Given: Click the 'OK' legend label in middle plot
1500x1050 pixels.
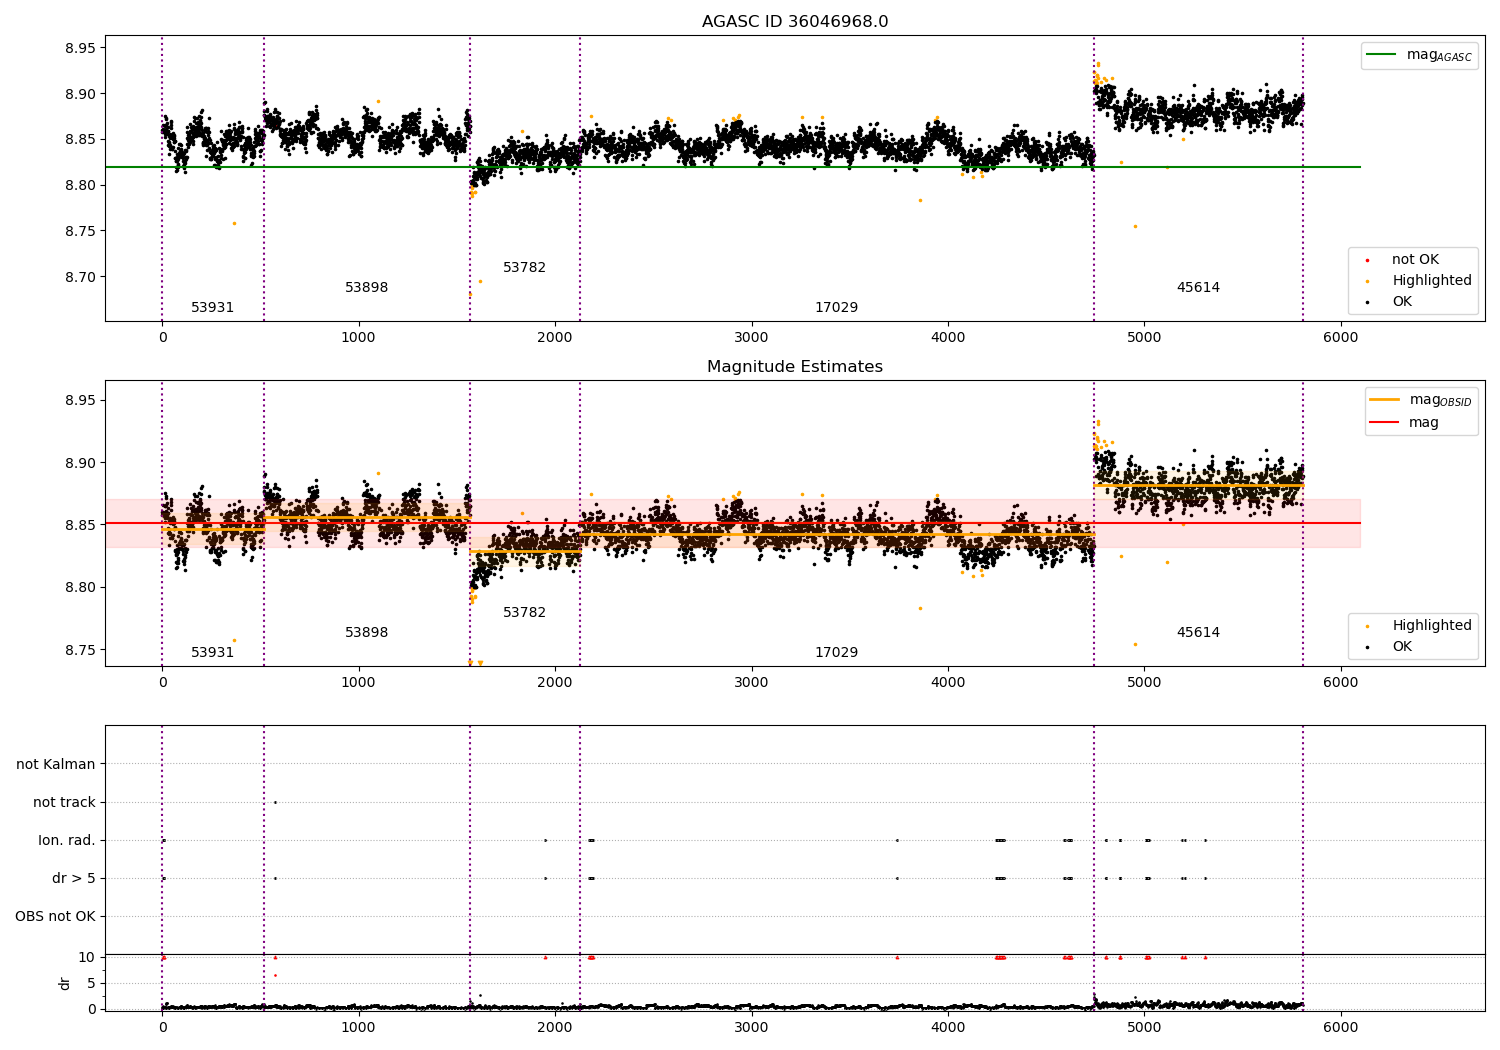Looking at the screenshot, I should (x=1402, y=647).
